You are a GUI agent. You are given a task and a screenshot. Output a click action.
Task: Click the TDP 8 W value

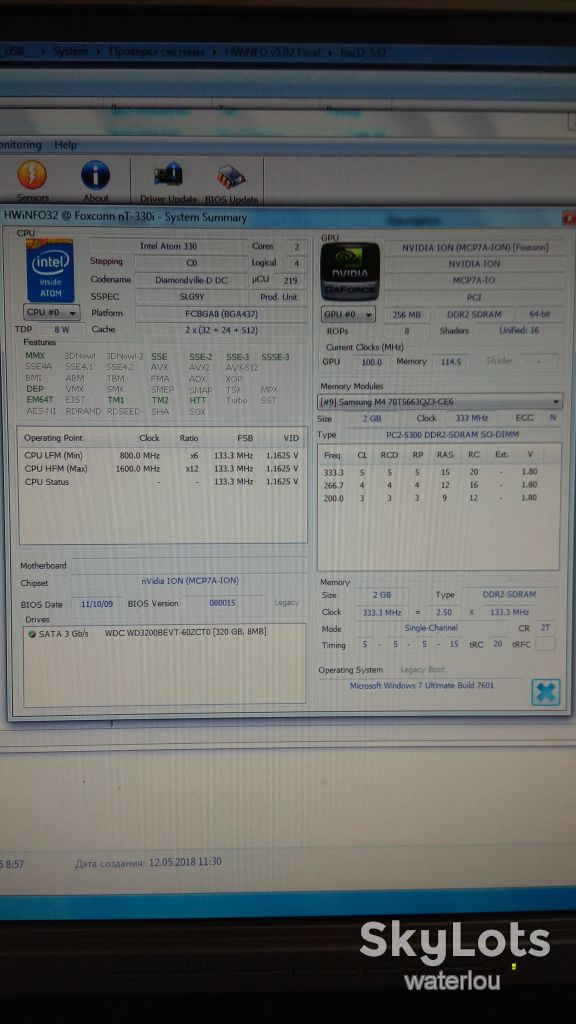pos(61,330)
